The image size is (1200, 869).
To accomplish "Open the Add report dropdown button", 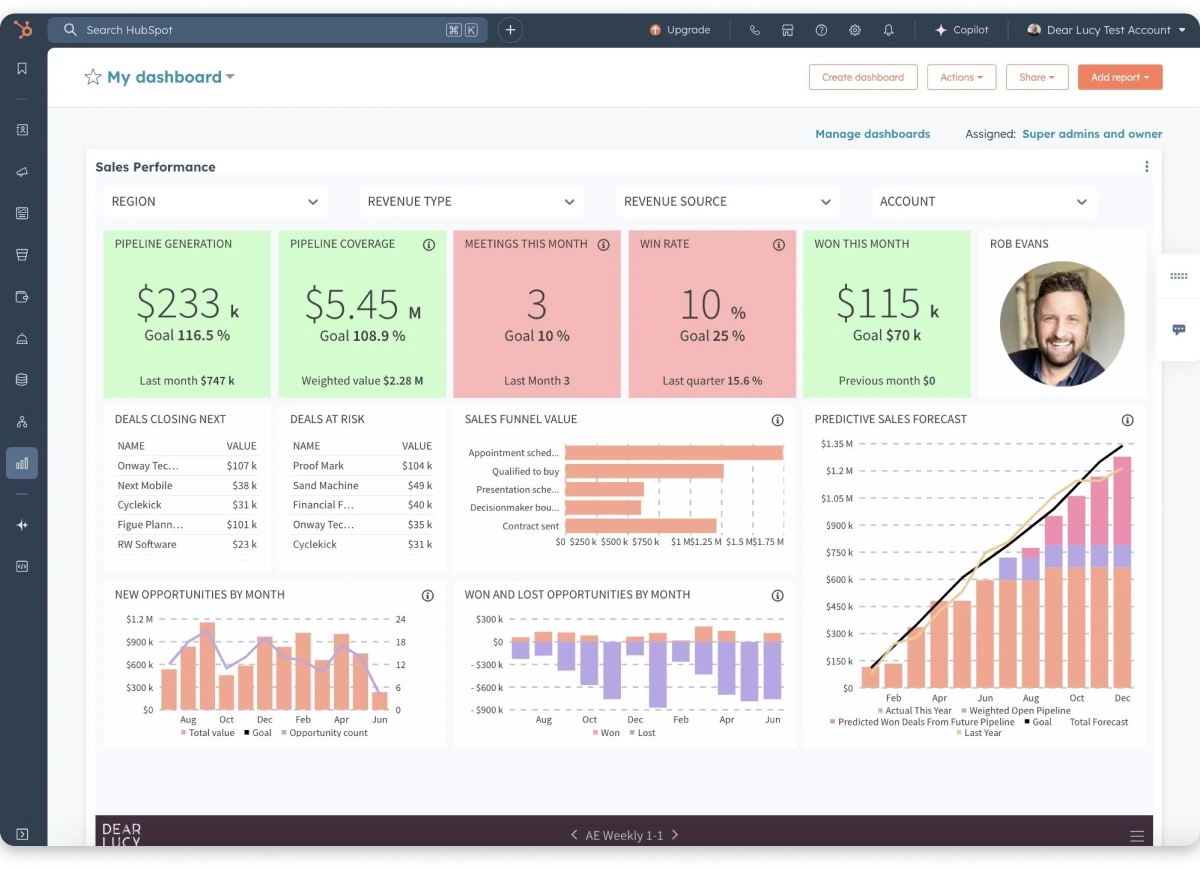I will click(x=1120, y=77).
